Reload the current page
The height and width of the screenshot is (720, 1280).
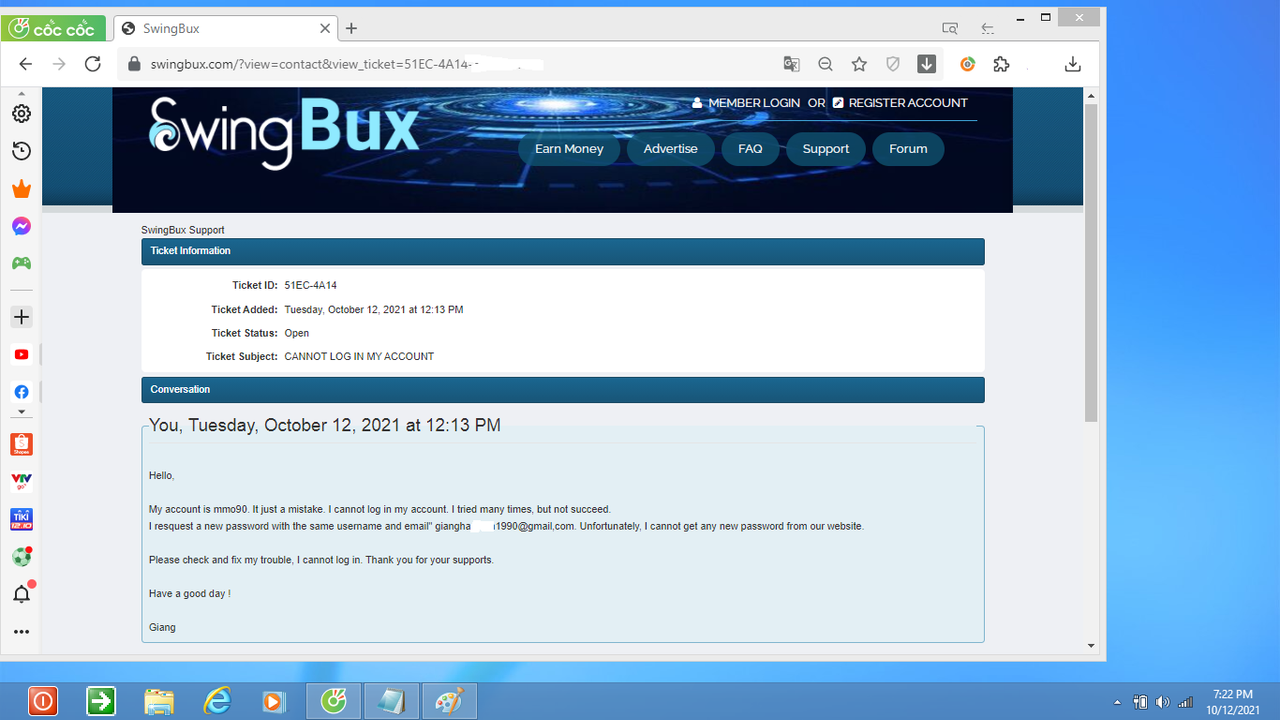point(93,64)
